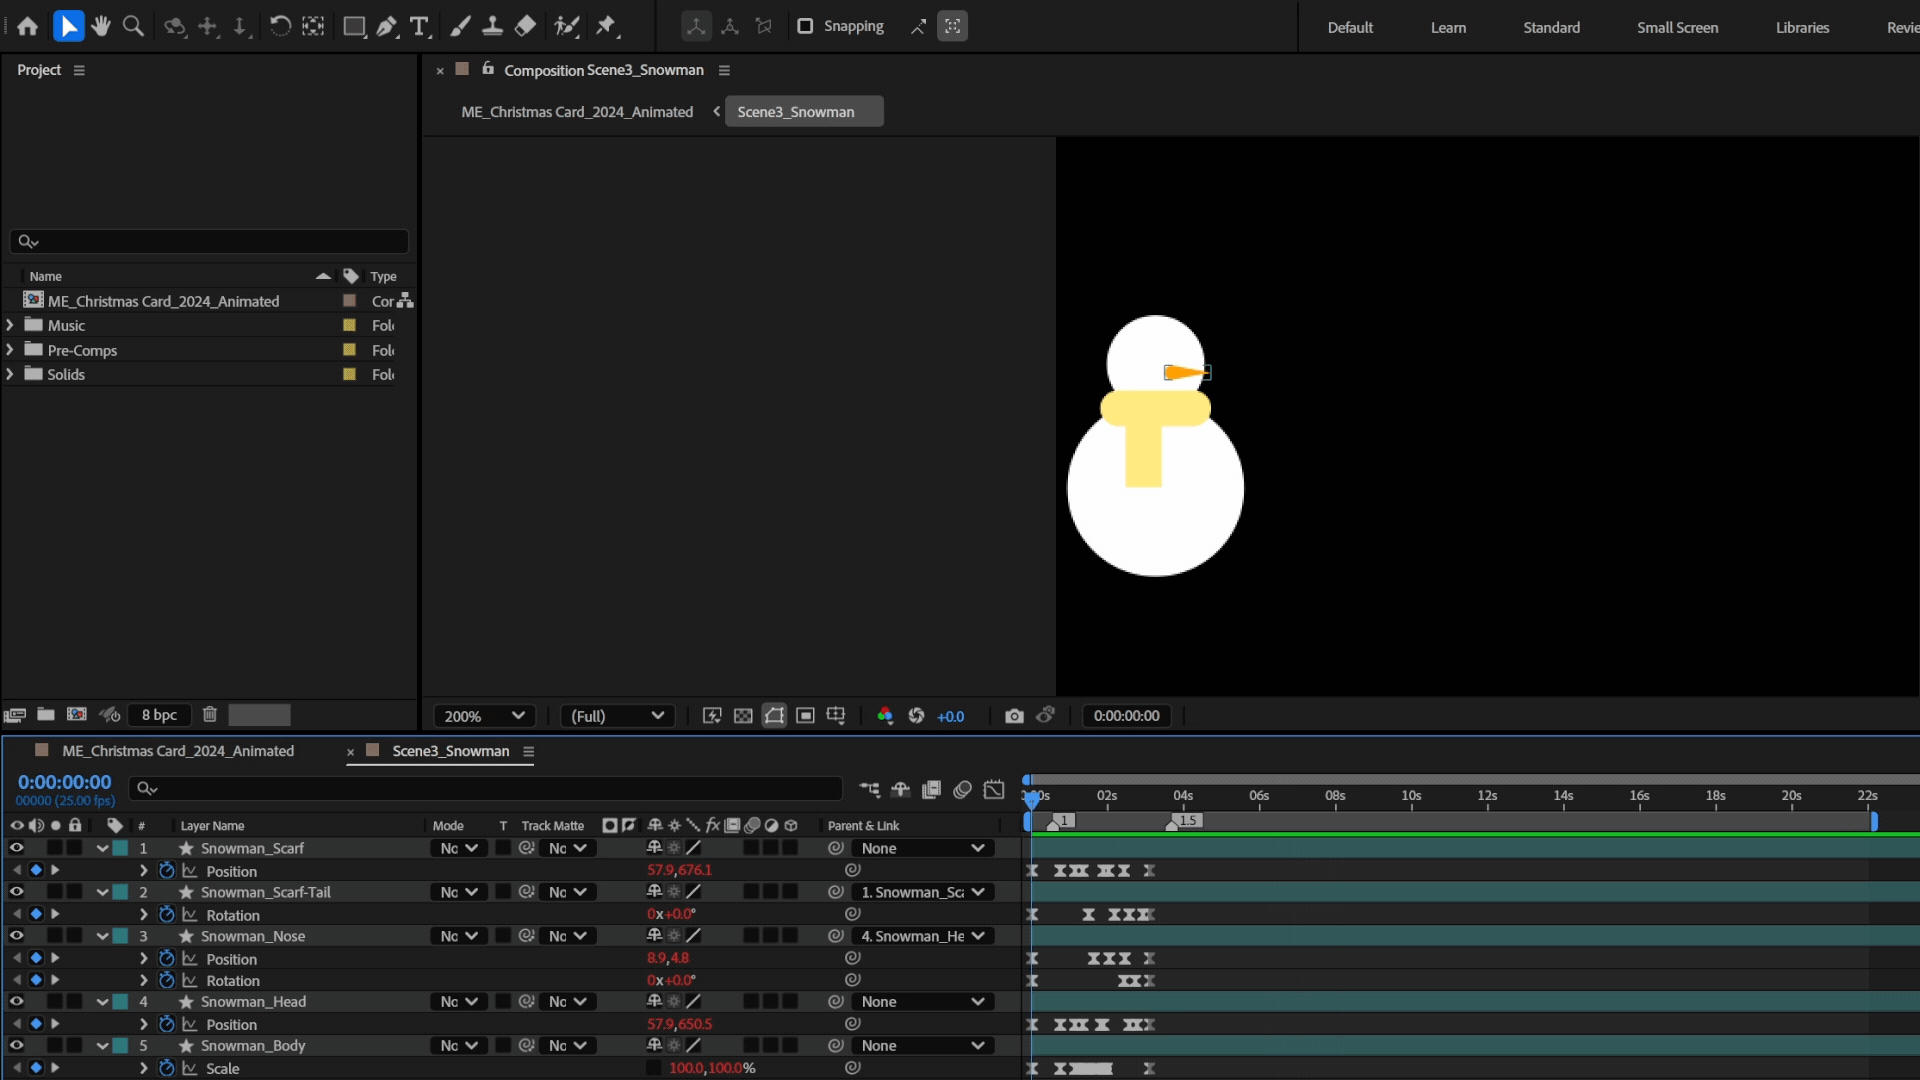Create a new folder in Project panel
Image resolution: width=1920 pixels, height=1080 pixels.
click(46, 714)
